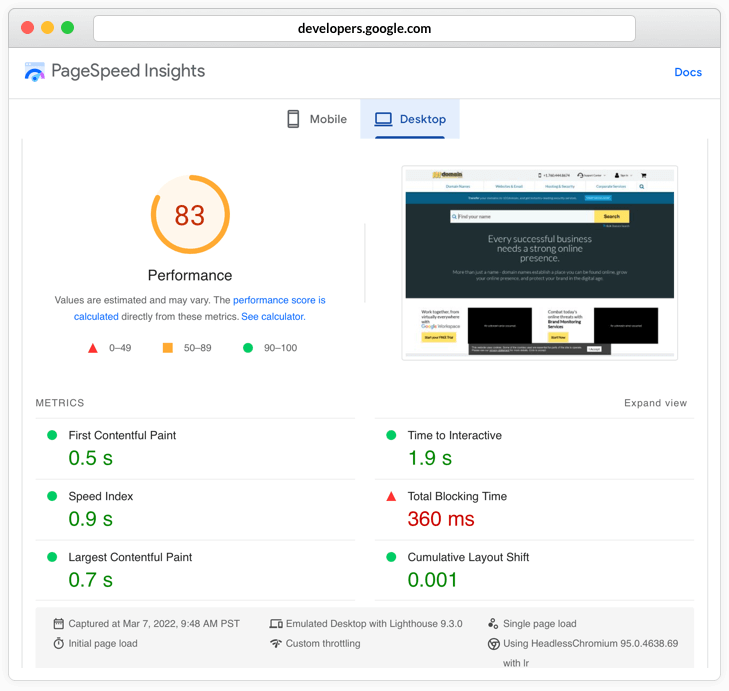Click the METRICS section heading

click(x=60, y=403)
